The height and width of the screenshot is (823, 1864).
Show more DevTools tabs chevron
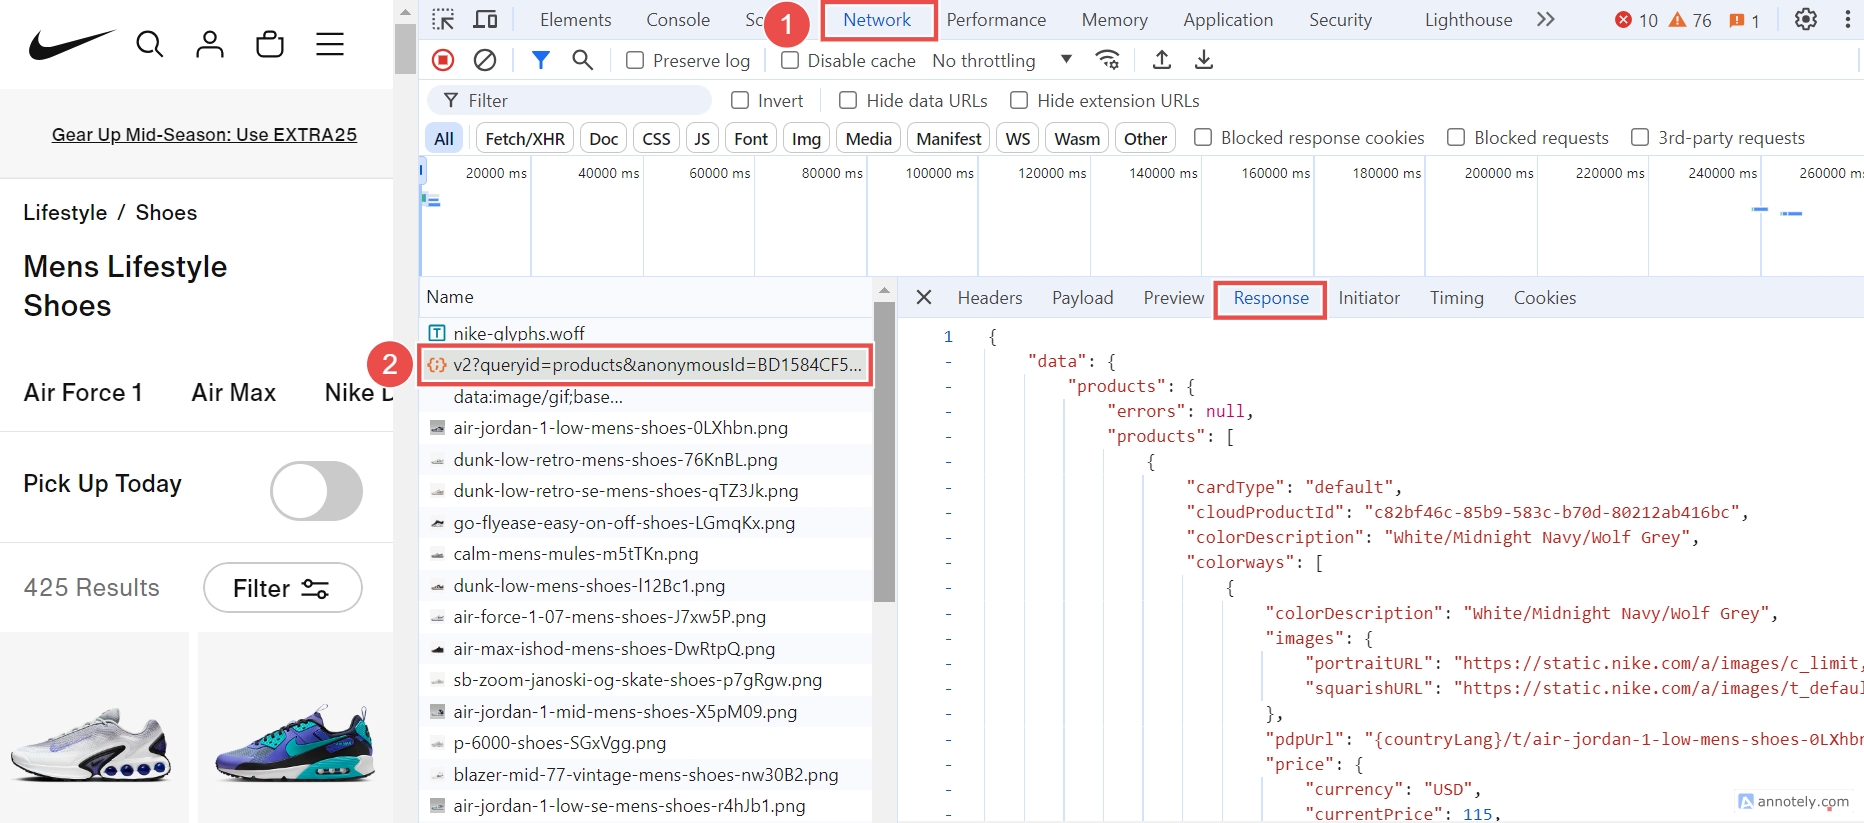[1546, 19]
